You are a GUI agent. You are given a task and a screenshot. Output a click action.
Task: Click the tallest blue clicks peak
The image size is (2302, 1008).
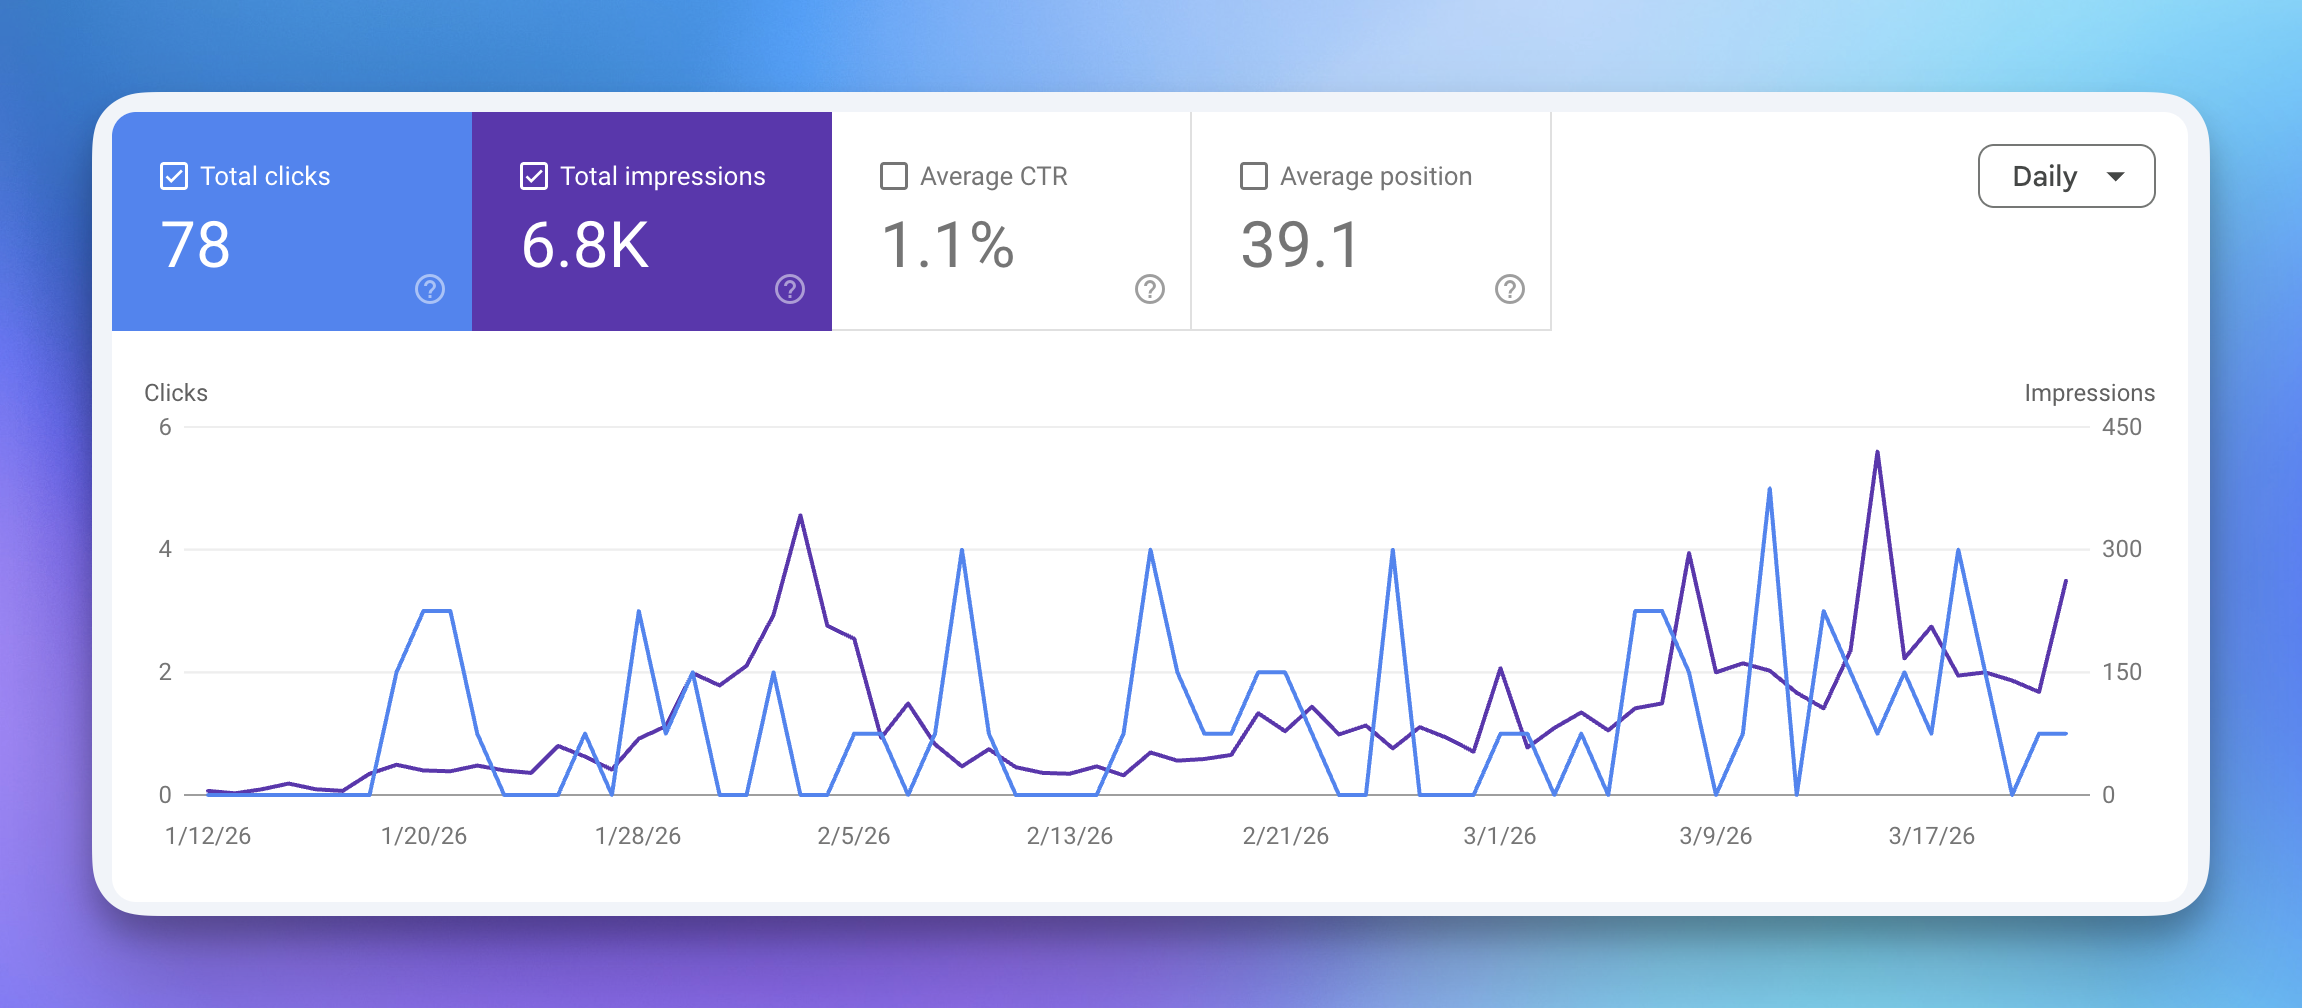(x=1770, y=490)
